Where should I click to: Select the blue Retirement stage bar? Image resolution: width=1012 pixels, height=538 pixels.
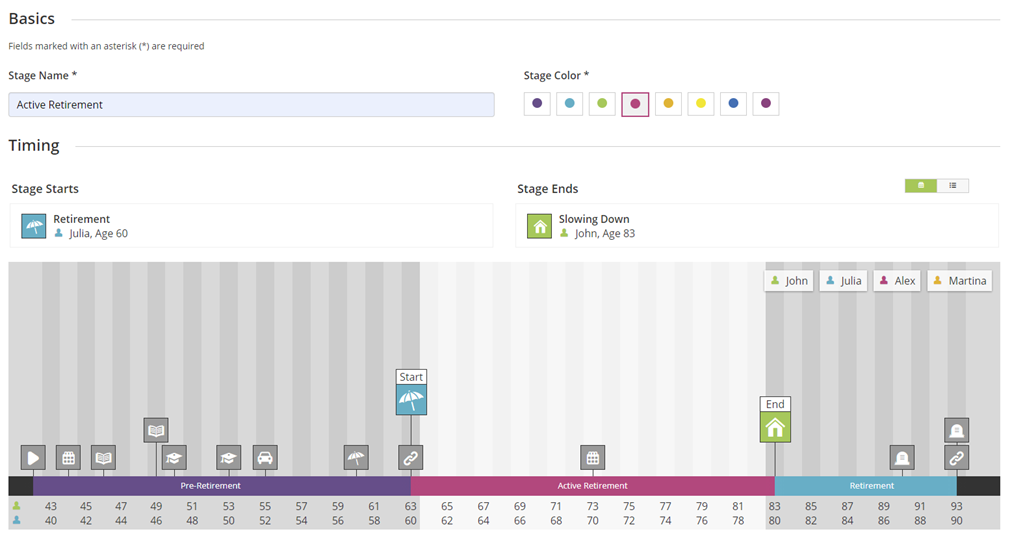[865, 486]
